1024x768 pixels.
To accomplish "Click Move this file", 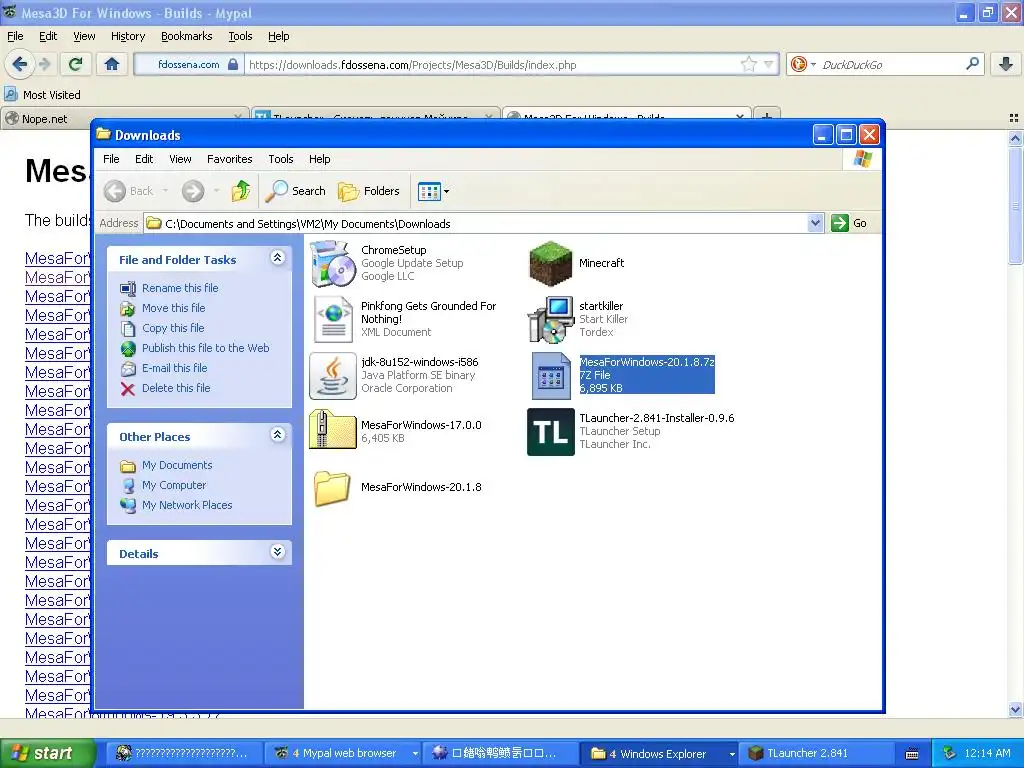I will pos(174,308).
